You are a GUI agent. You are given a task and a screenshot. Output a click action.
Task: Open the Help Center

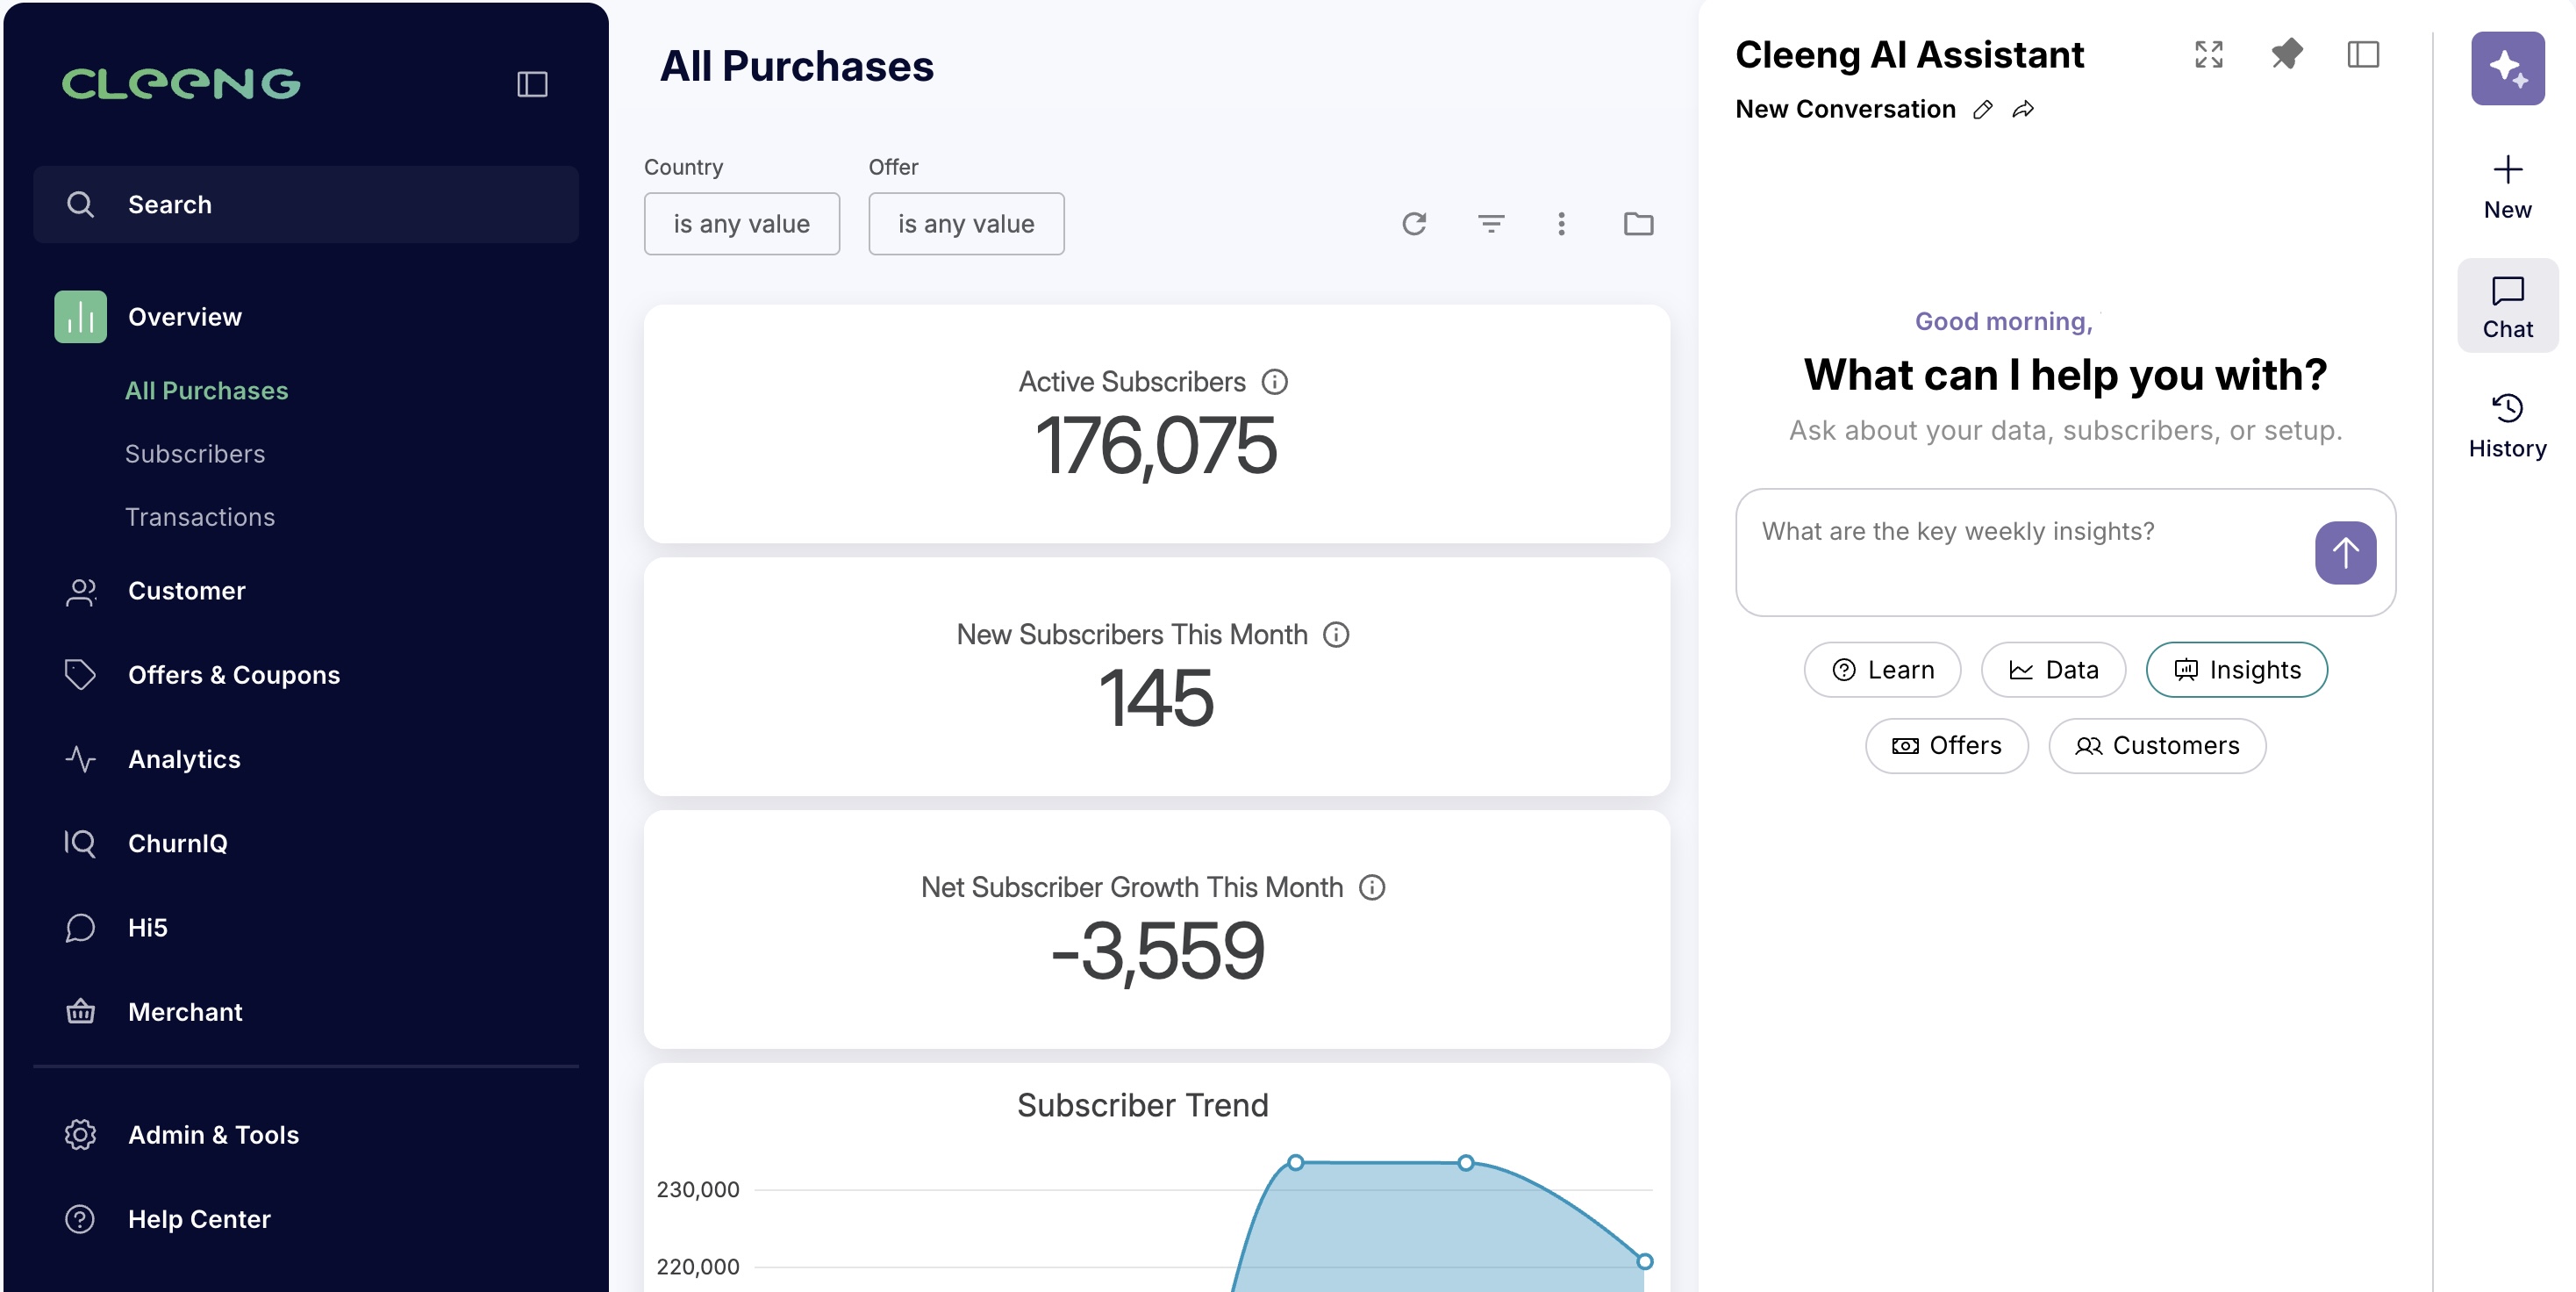(x=199, y=1219)
